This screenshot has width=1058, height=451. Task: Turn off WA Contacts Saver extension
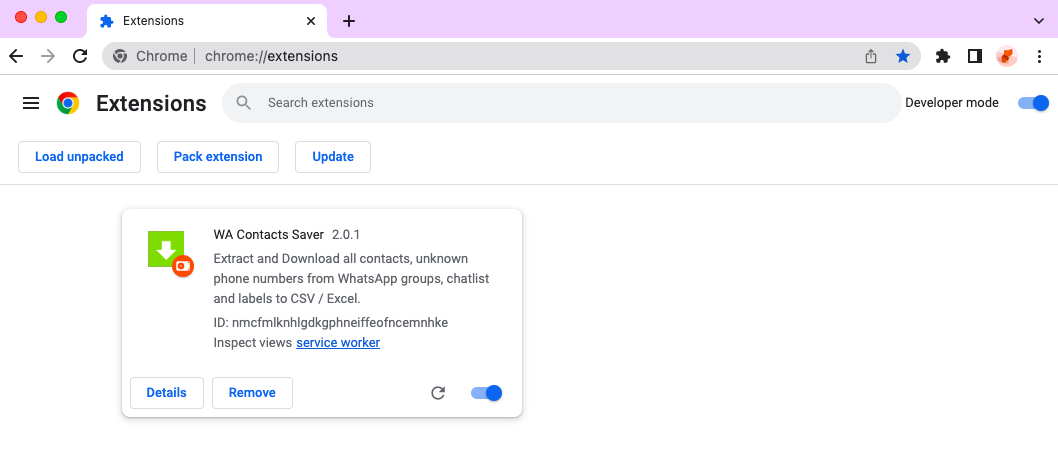[x=486, y=393]
